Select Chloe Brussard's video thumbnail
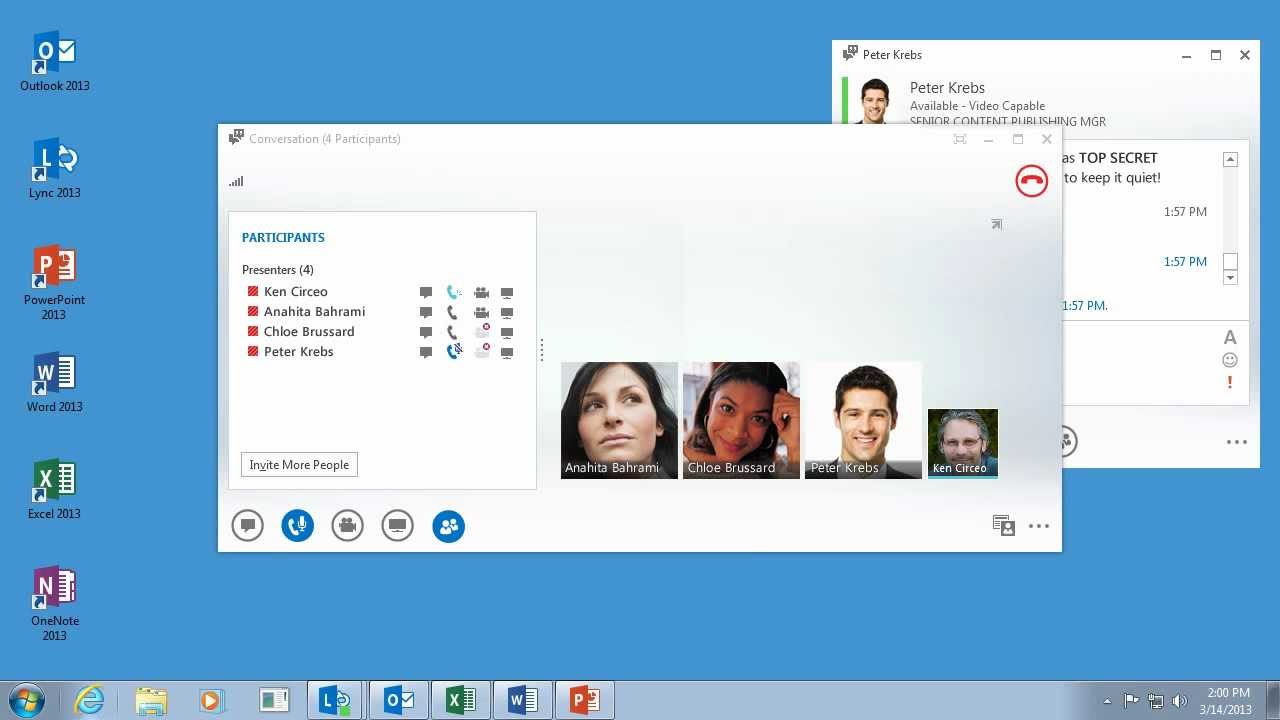The height and width of the screenshot is (720, 1280). point(741,420)
